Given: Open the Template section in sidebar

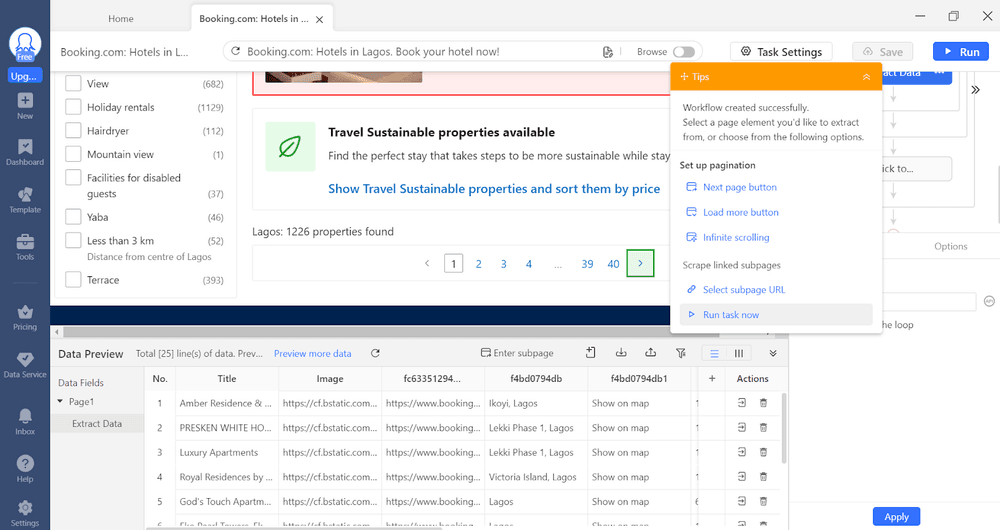Looking at the screenshot, I should (25, 200).
